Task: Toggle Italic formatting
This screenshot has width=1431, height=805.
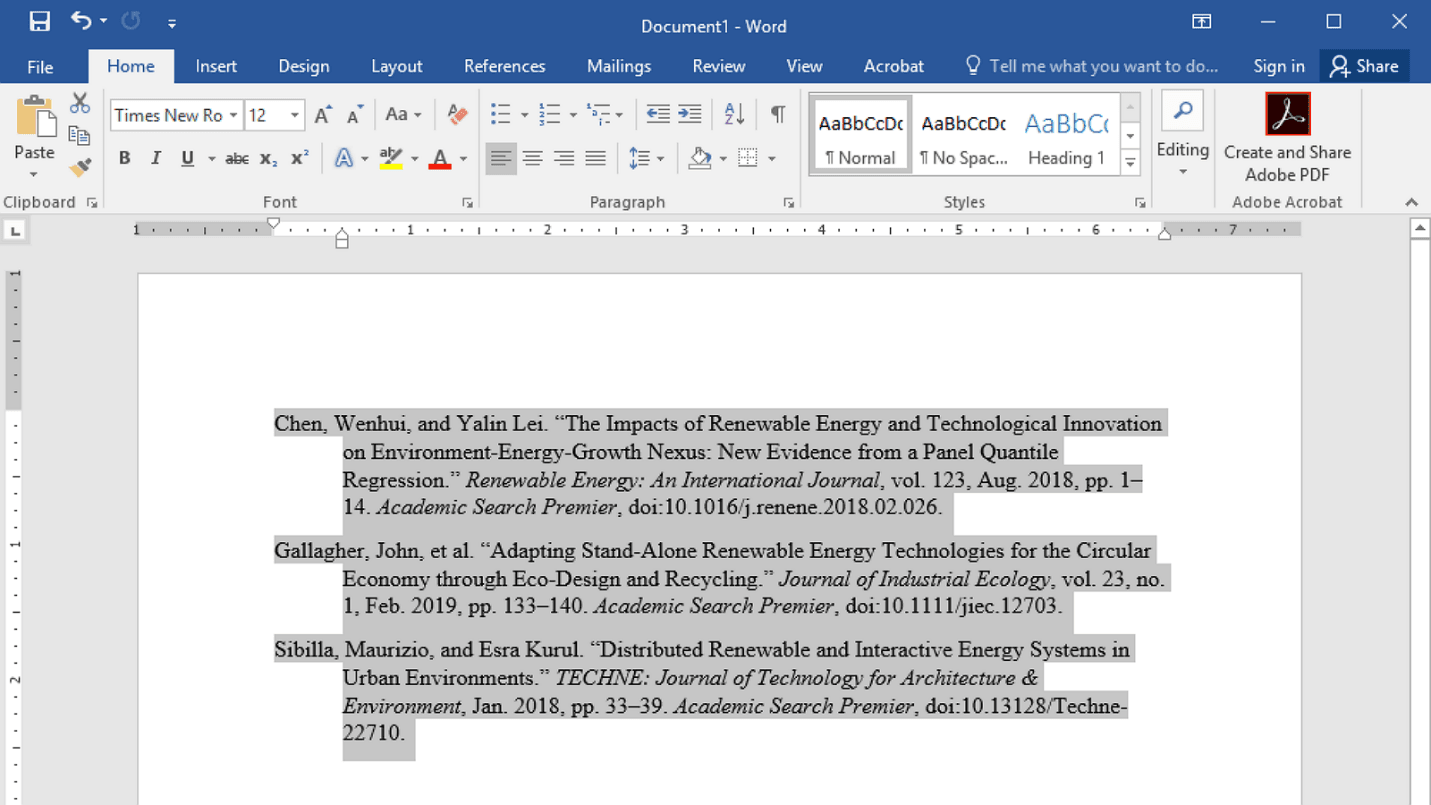Action: 155,159
